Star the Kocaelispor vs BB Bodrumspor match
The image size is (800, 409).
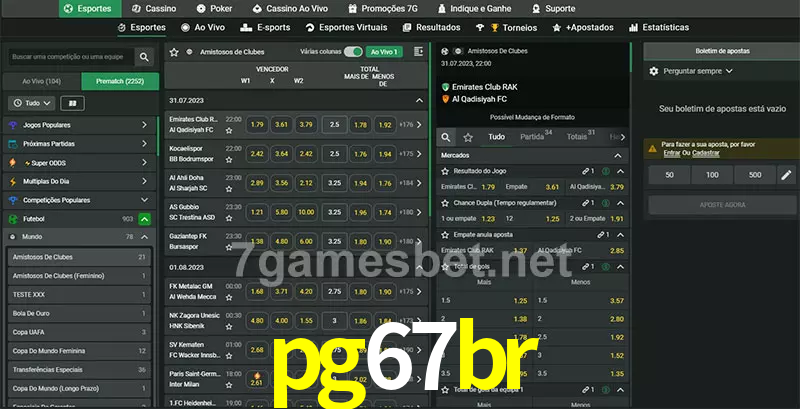point(229,160)
